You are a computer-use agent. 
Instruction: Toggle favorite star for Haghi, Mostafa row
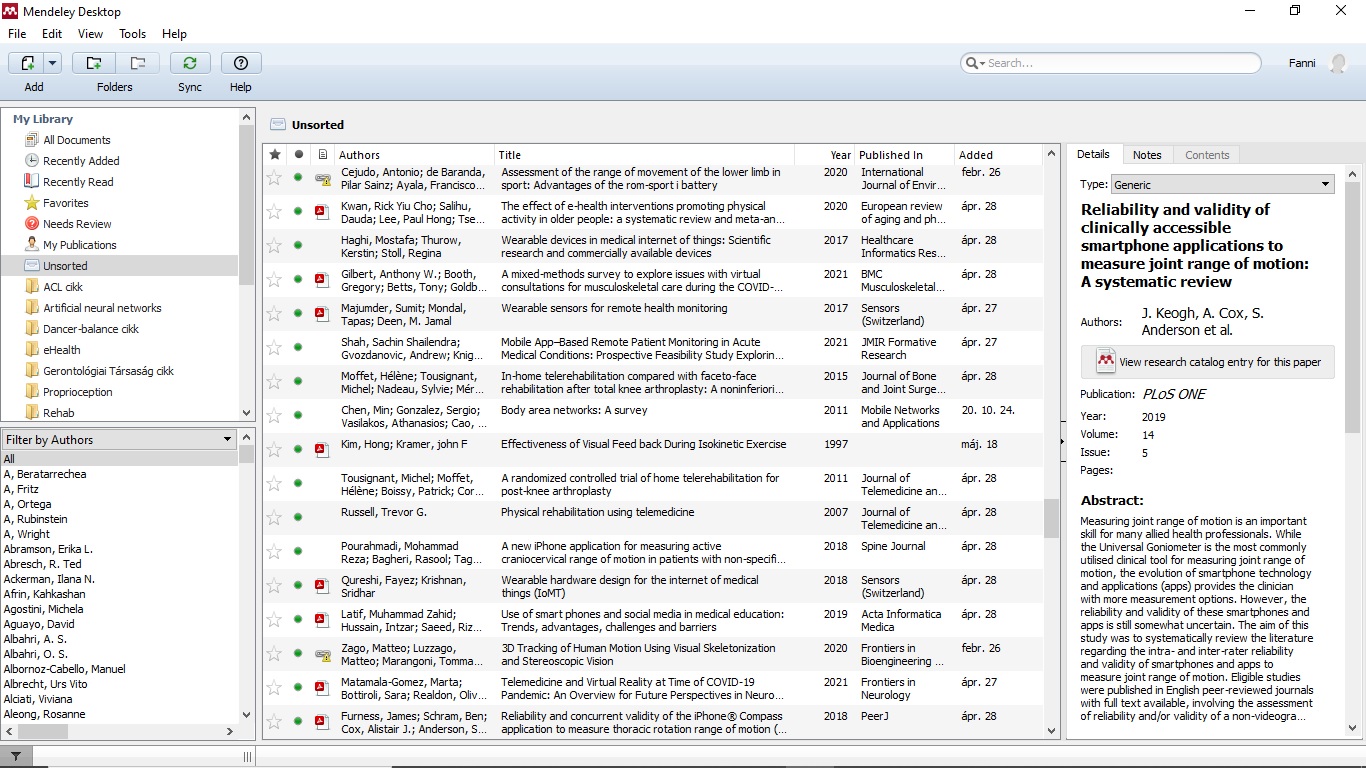click(x=274, y=246)
